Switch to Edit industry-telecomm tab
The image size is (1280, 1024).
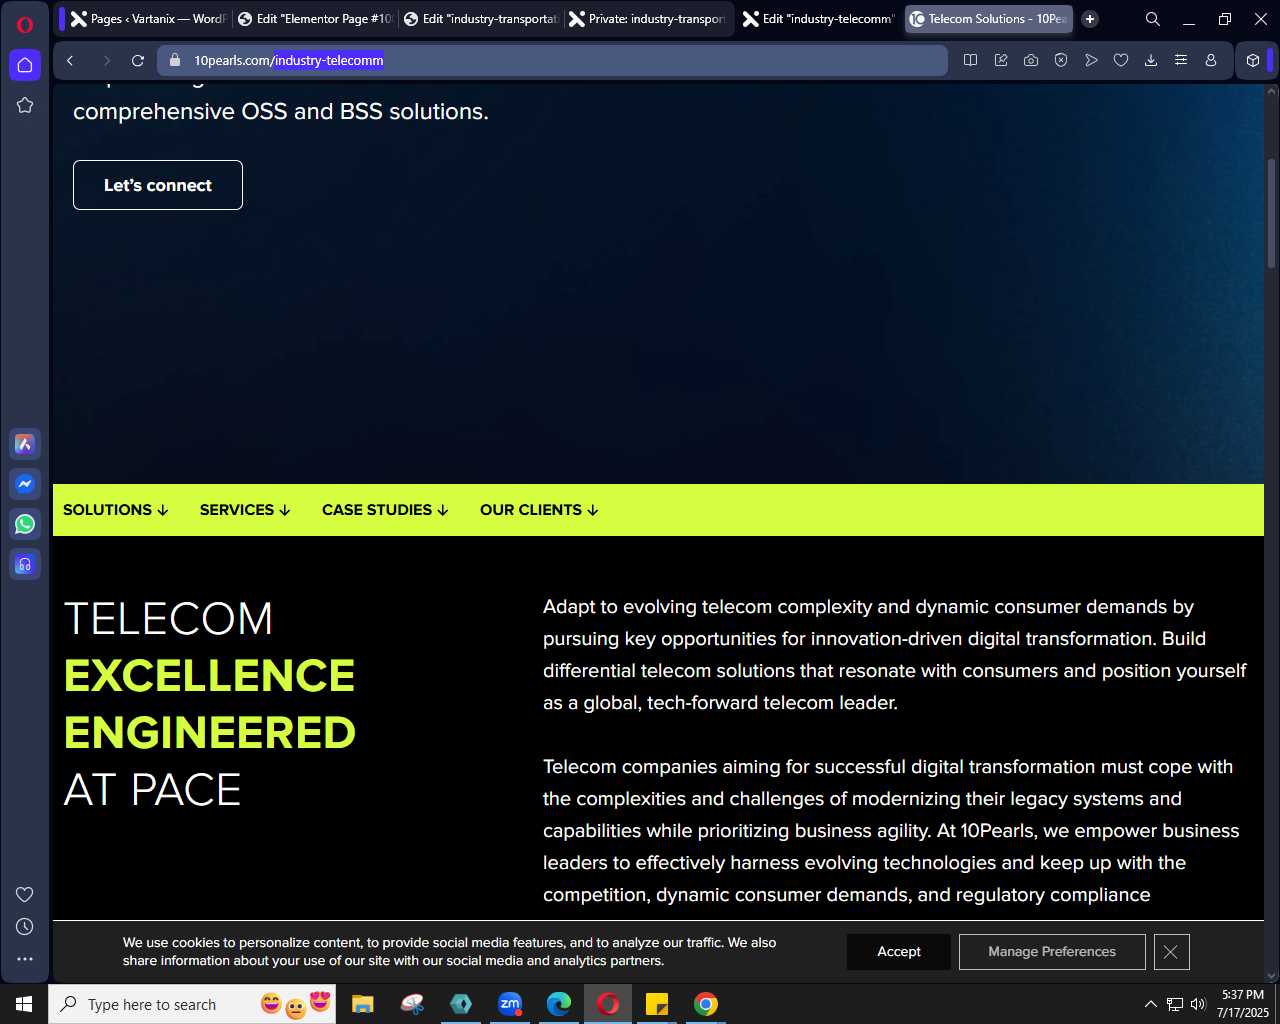point(820,19)
